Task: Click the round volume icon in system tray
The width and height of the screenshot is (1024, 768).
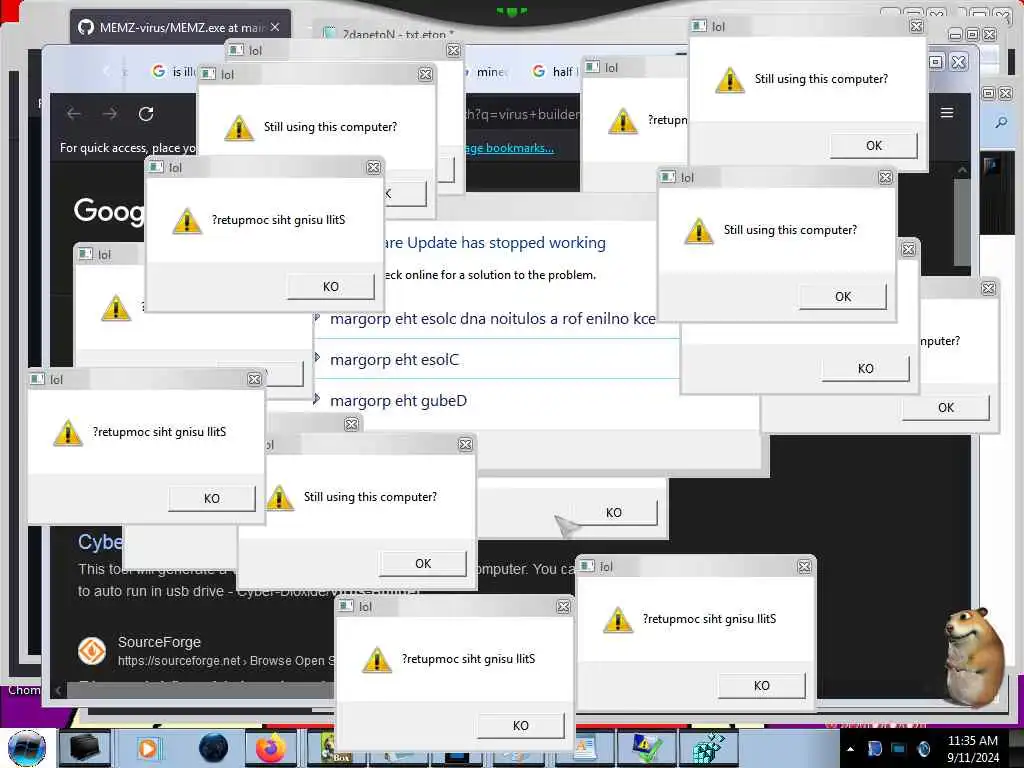Action: (x=923, y=748)
